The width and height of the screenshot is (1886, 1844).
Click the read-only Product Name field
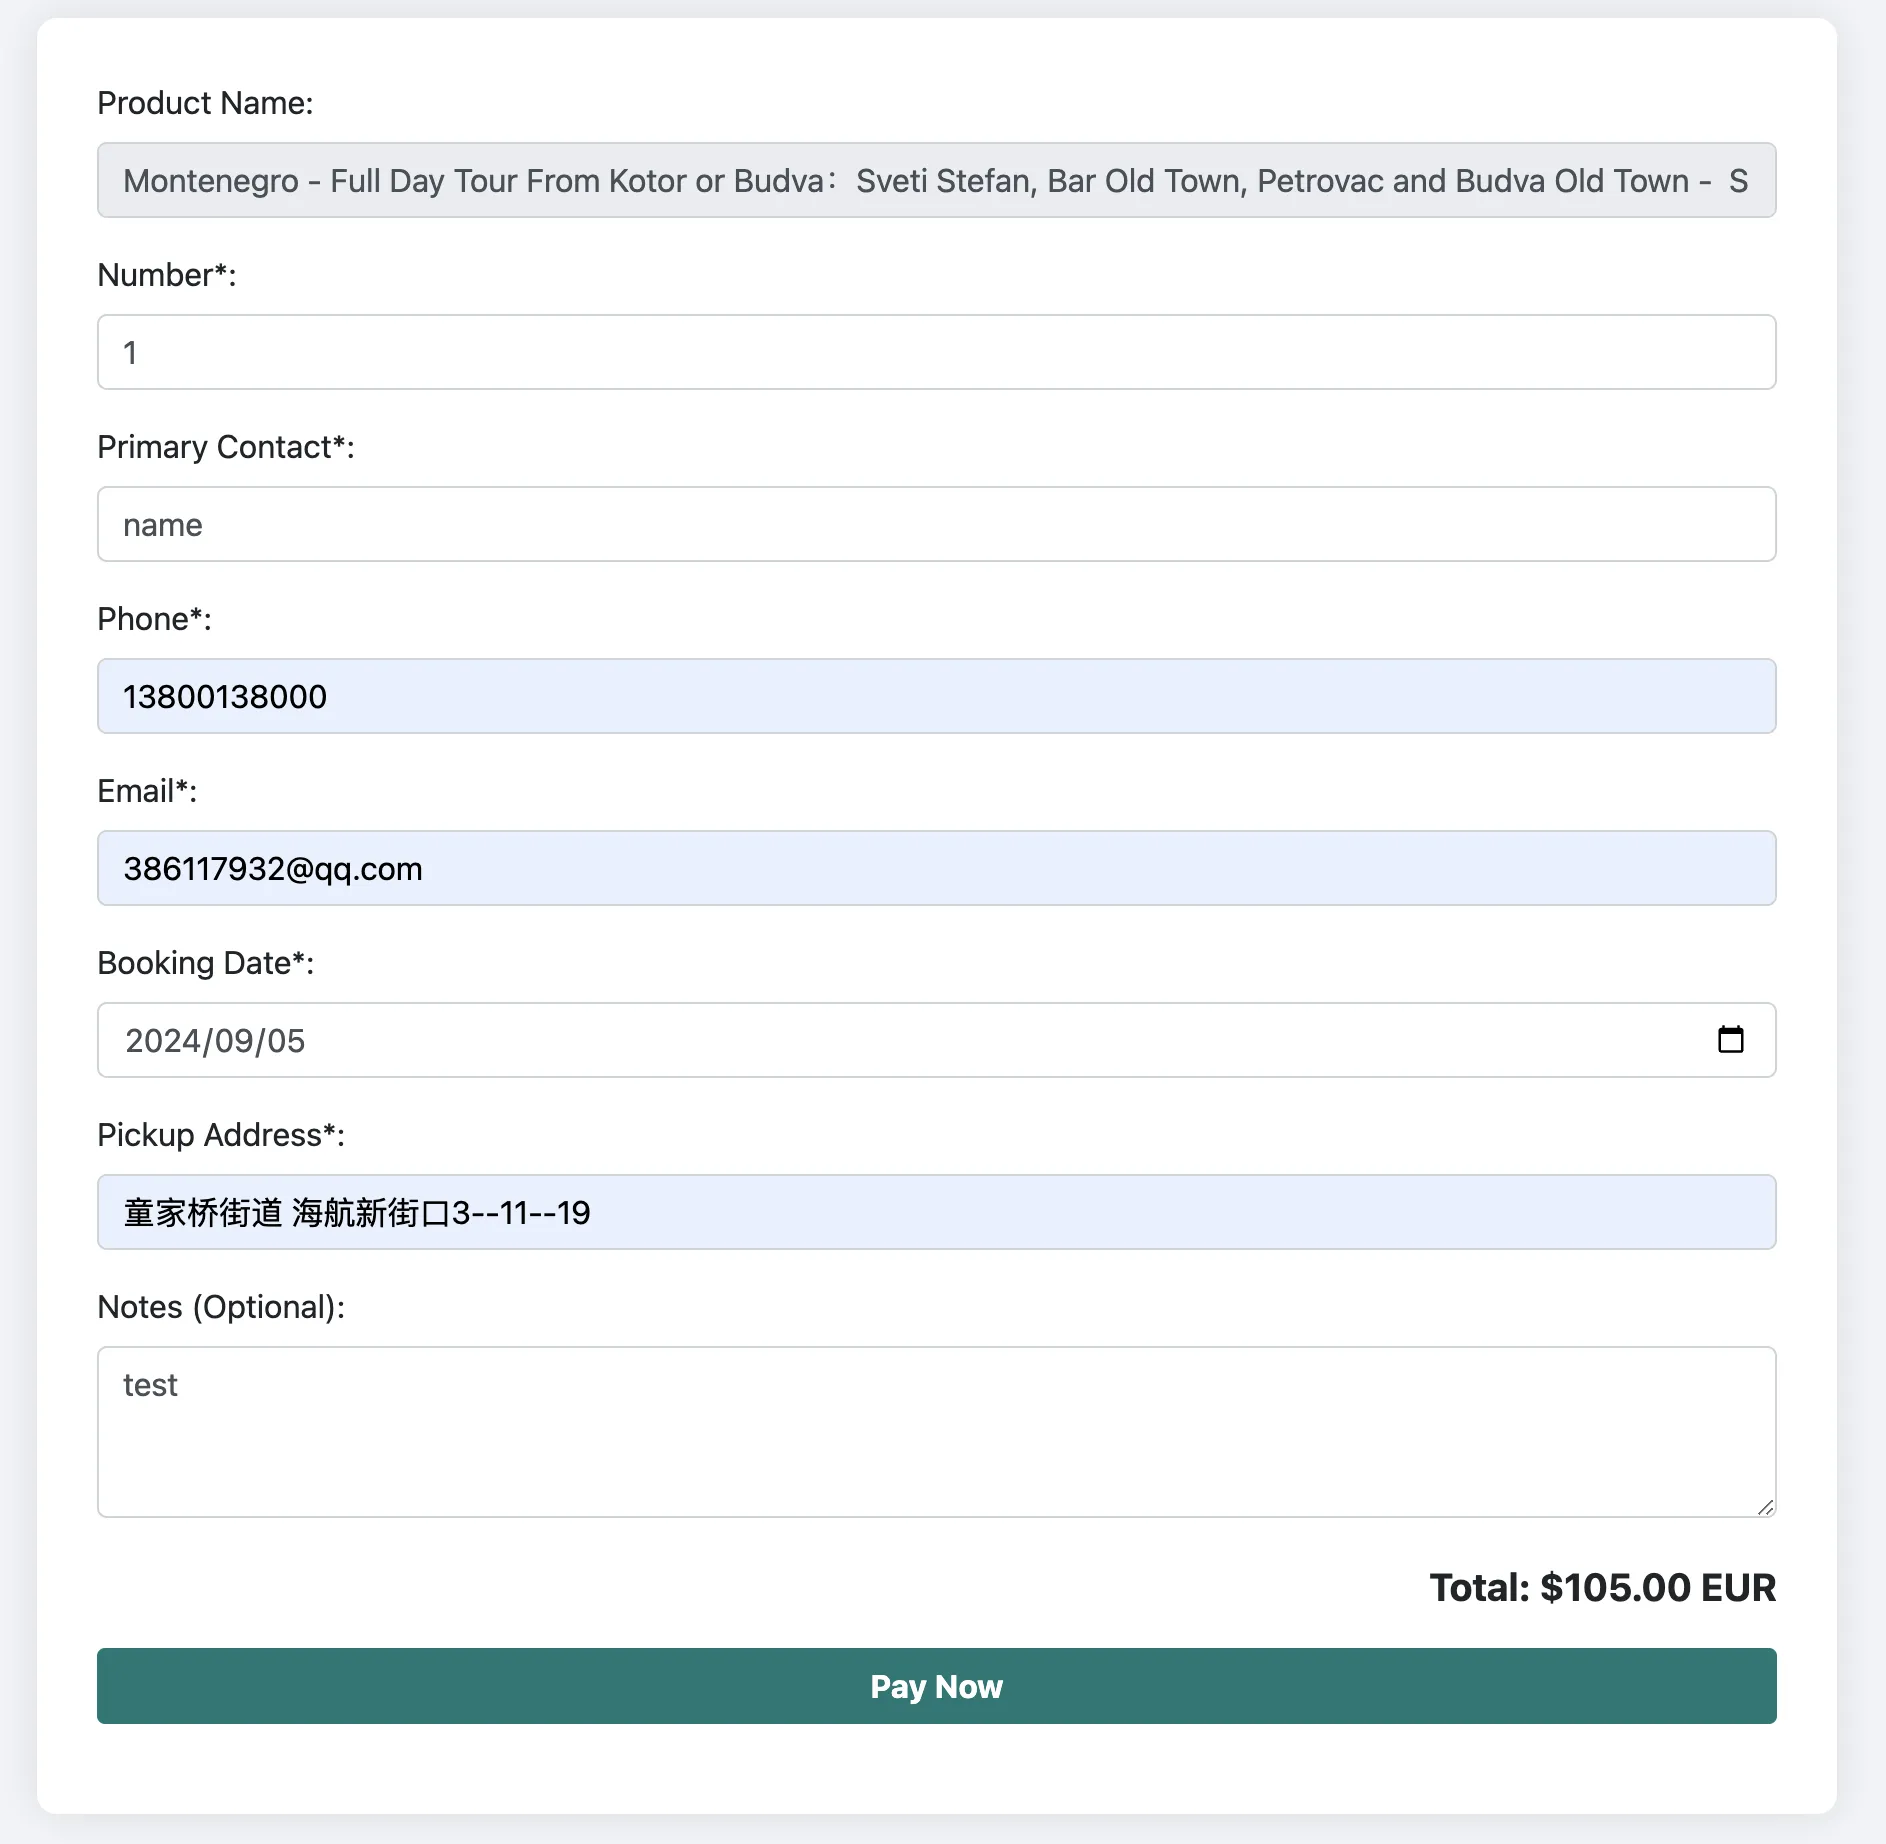[x=937, y=180]
